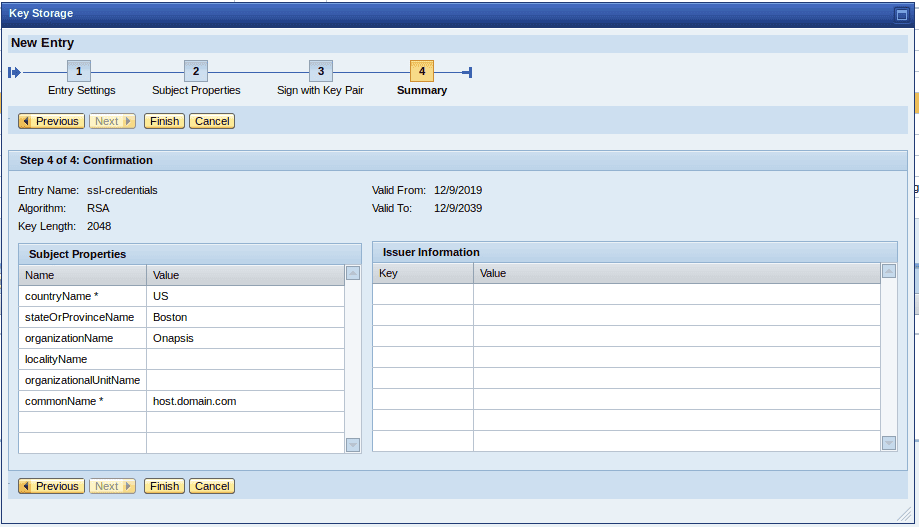Select step 4 Summary

click(x=422, y=72)
